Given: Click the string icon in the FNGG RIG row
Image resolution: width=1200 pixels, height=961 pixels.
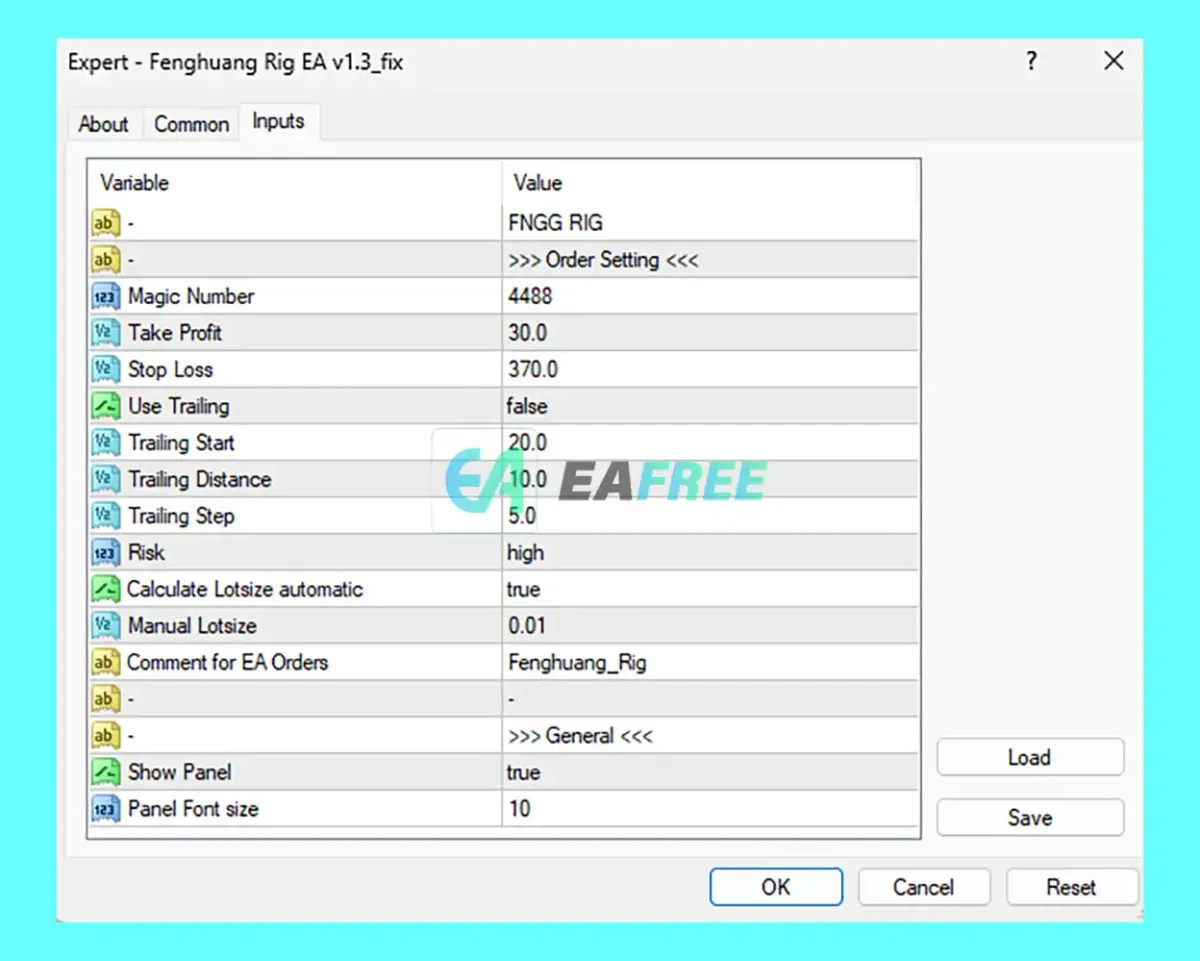Looking at the screenshot, I should pos(105,223).
